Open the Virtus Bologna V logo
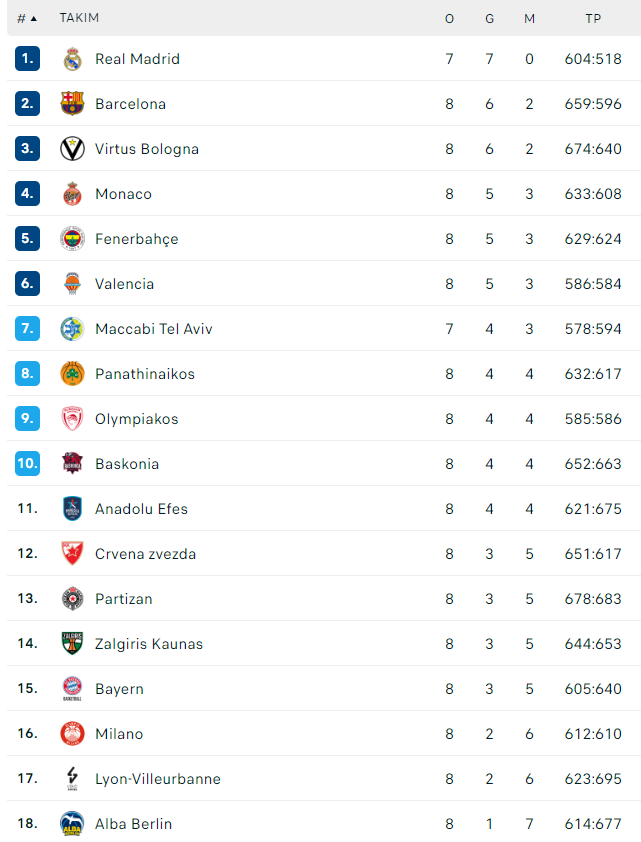 coord(72,149)
